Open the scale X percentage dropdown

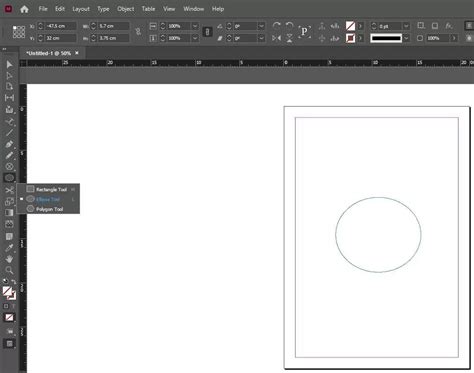point(195,26)
